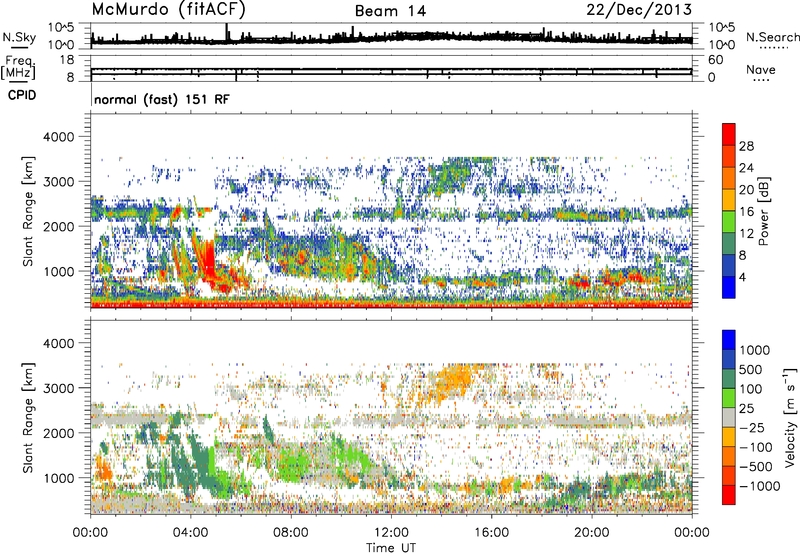
Task: Click the '1000' velocity colorbar tick
Action: click(755, 350)
